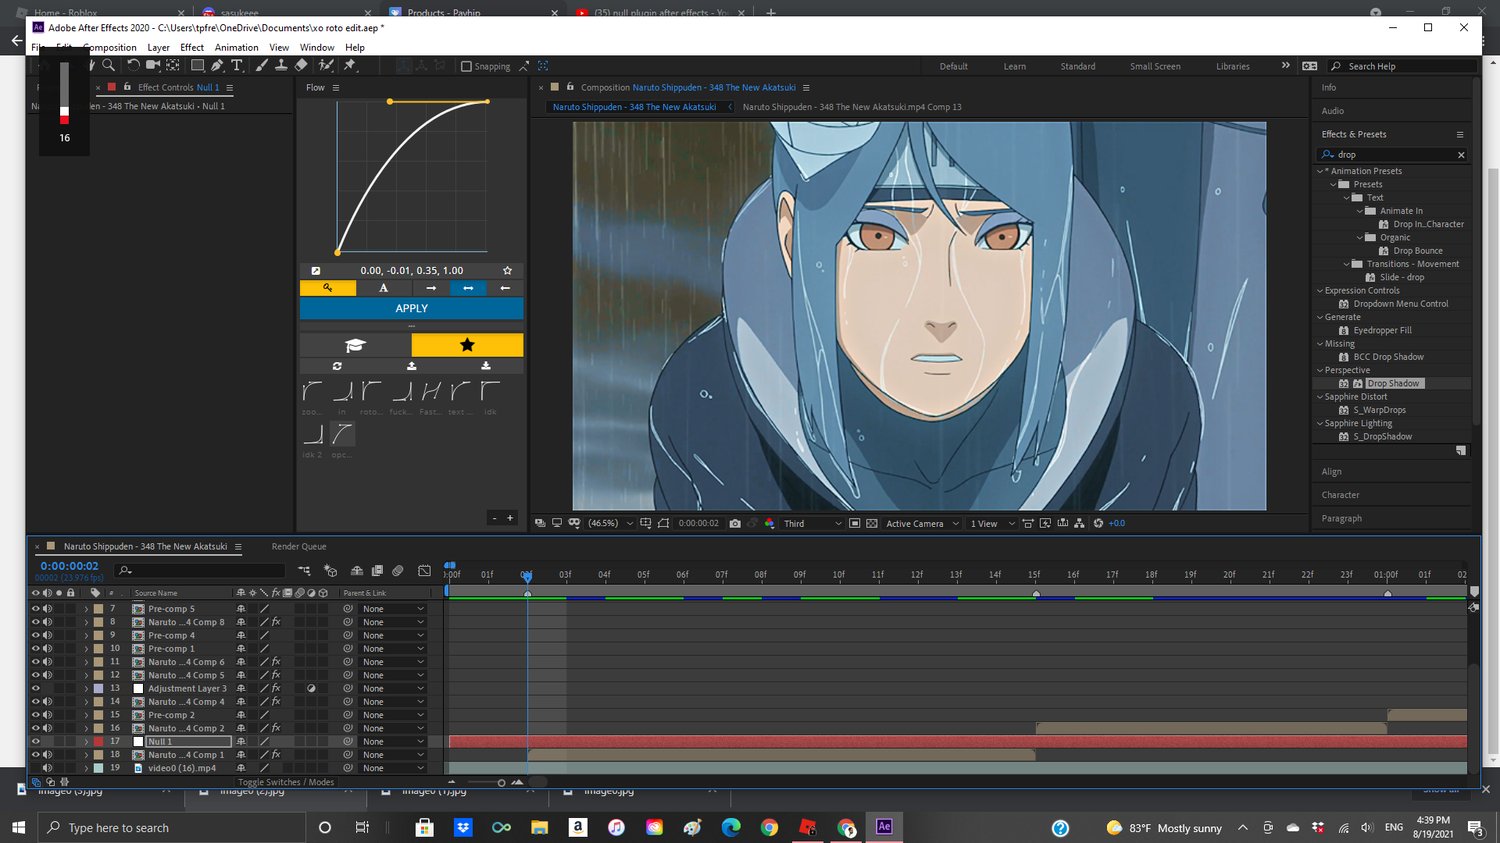Select the Clone Stamp tool
The image size is (1500, 843).
[281, 65]
